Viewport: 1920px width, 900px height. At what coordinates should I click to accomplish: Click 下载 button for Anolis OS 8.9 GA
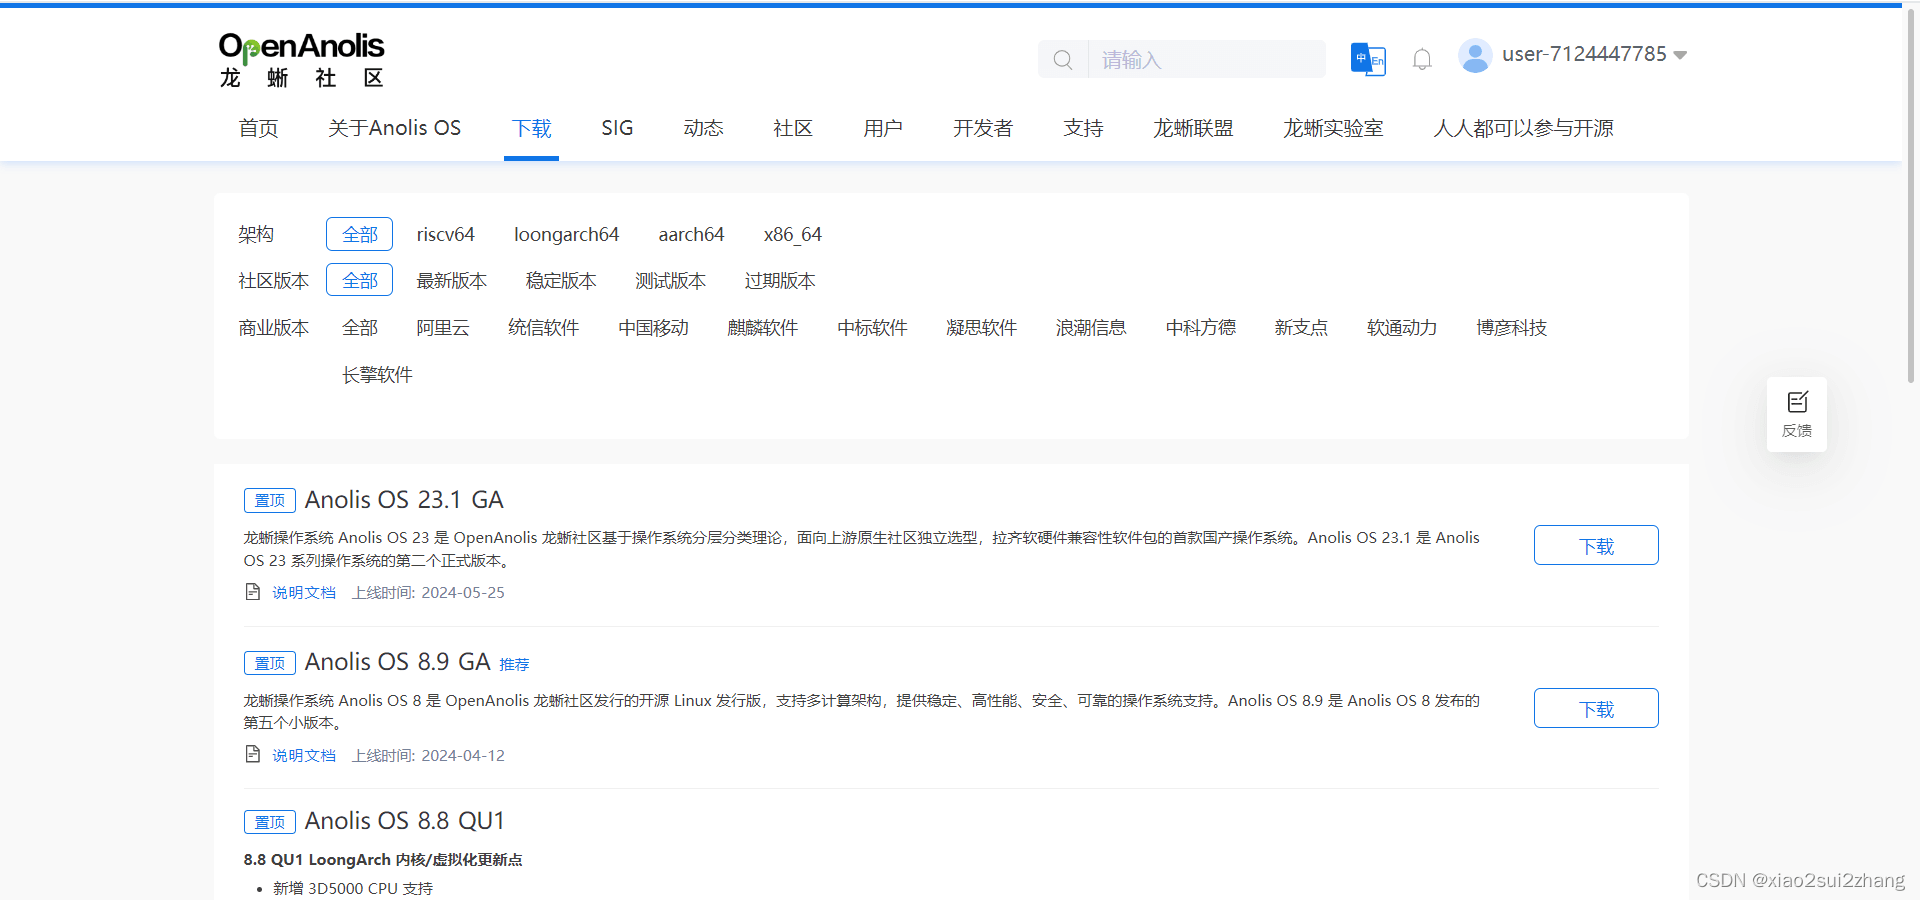tap(1596, 708)
